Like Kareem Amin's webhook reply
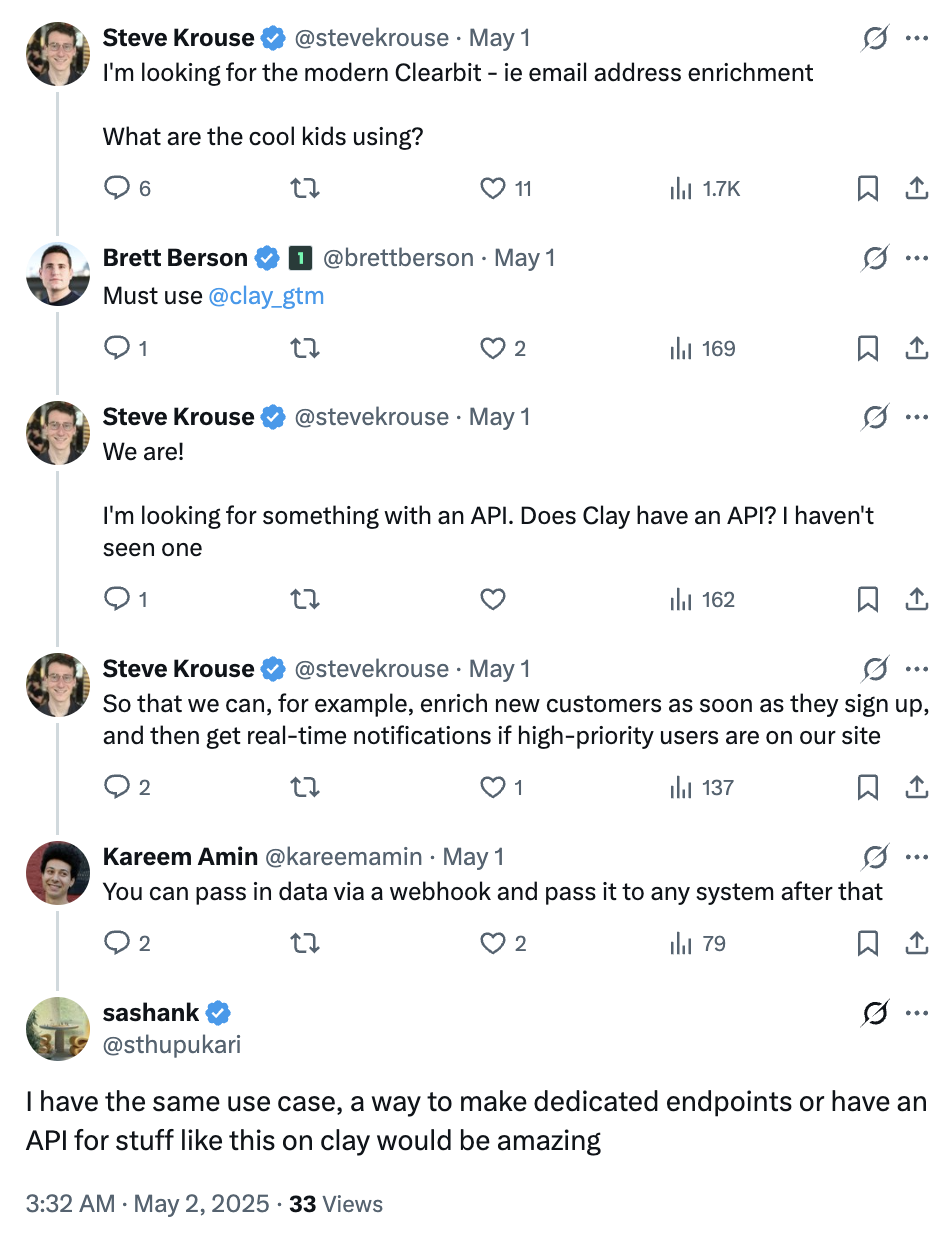 pyautogui.click(x=493, y=943)
